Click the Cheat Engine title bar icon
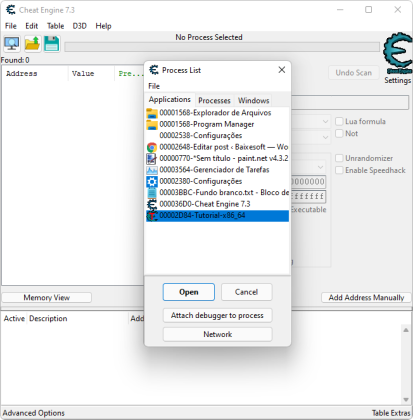This screenshot has width=413, height=420. [x=11, y=10]
